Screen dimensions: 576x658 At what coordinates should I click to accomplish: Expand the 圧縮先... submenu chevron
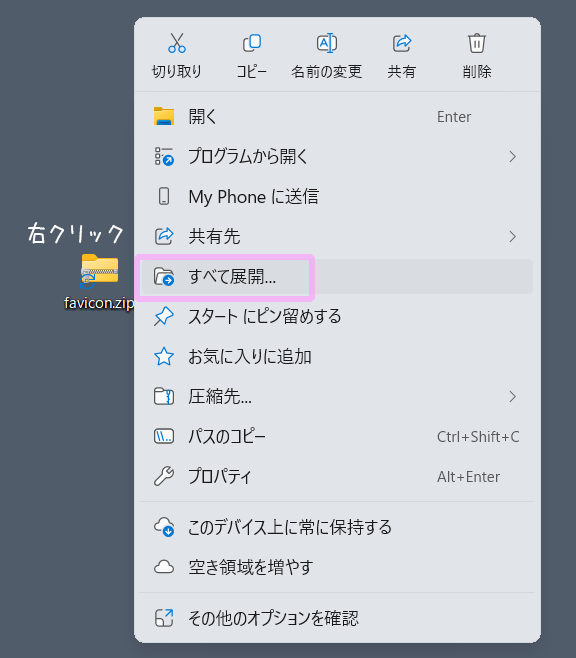pyautogui.click(x=512, y=397)
